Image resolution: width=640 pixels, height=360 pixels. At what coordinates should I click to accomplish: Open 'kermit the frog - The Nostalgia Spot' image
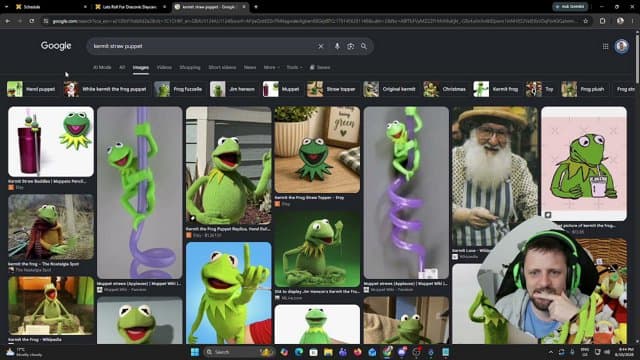[x=51, y=227]
